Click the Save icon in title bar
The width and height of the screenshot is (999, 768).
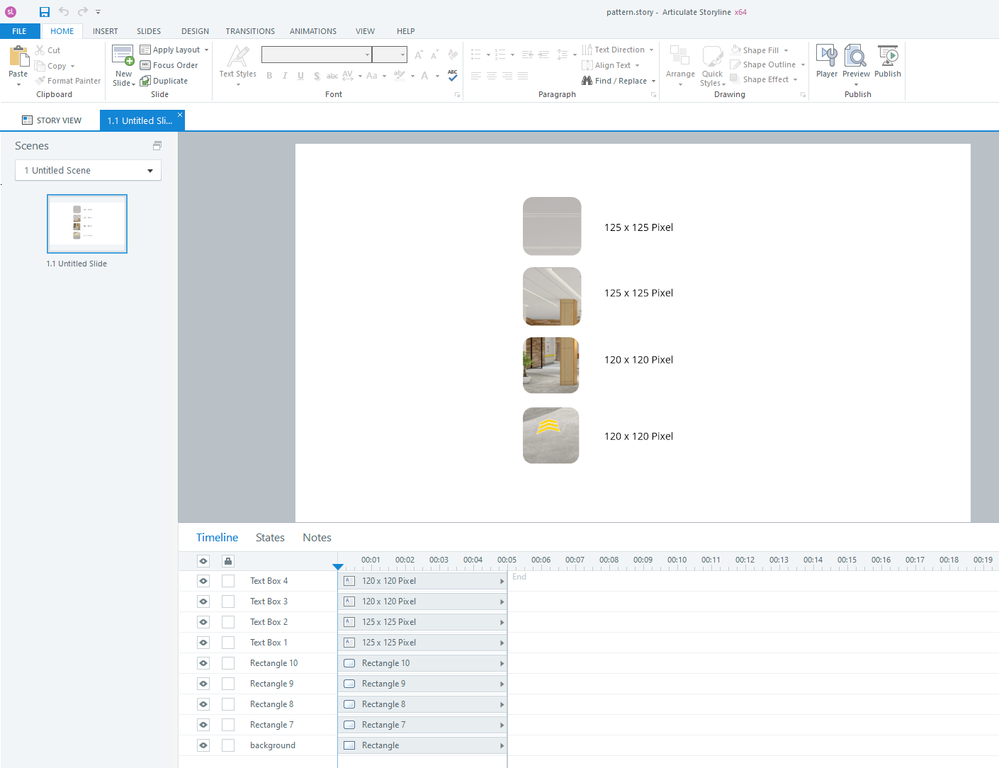[x=45, y=11]
